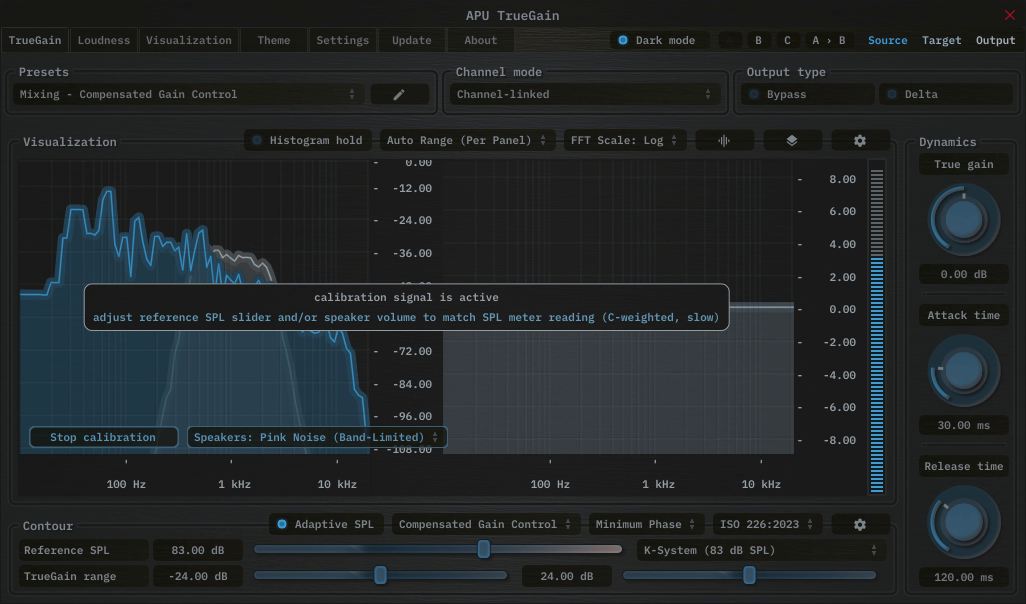The width and height of the screenshot is (1026, 604).
Task: Click the A to B copy button
Action: point(828,41)
